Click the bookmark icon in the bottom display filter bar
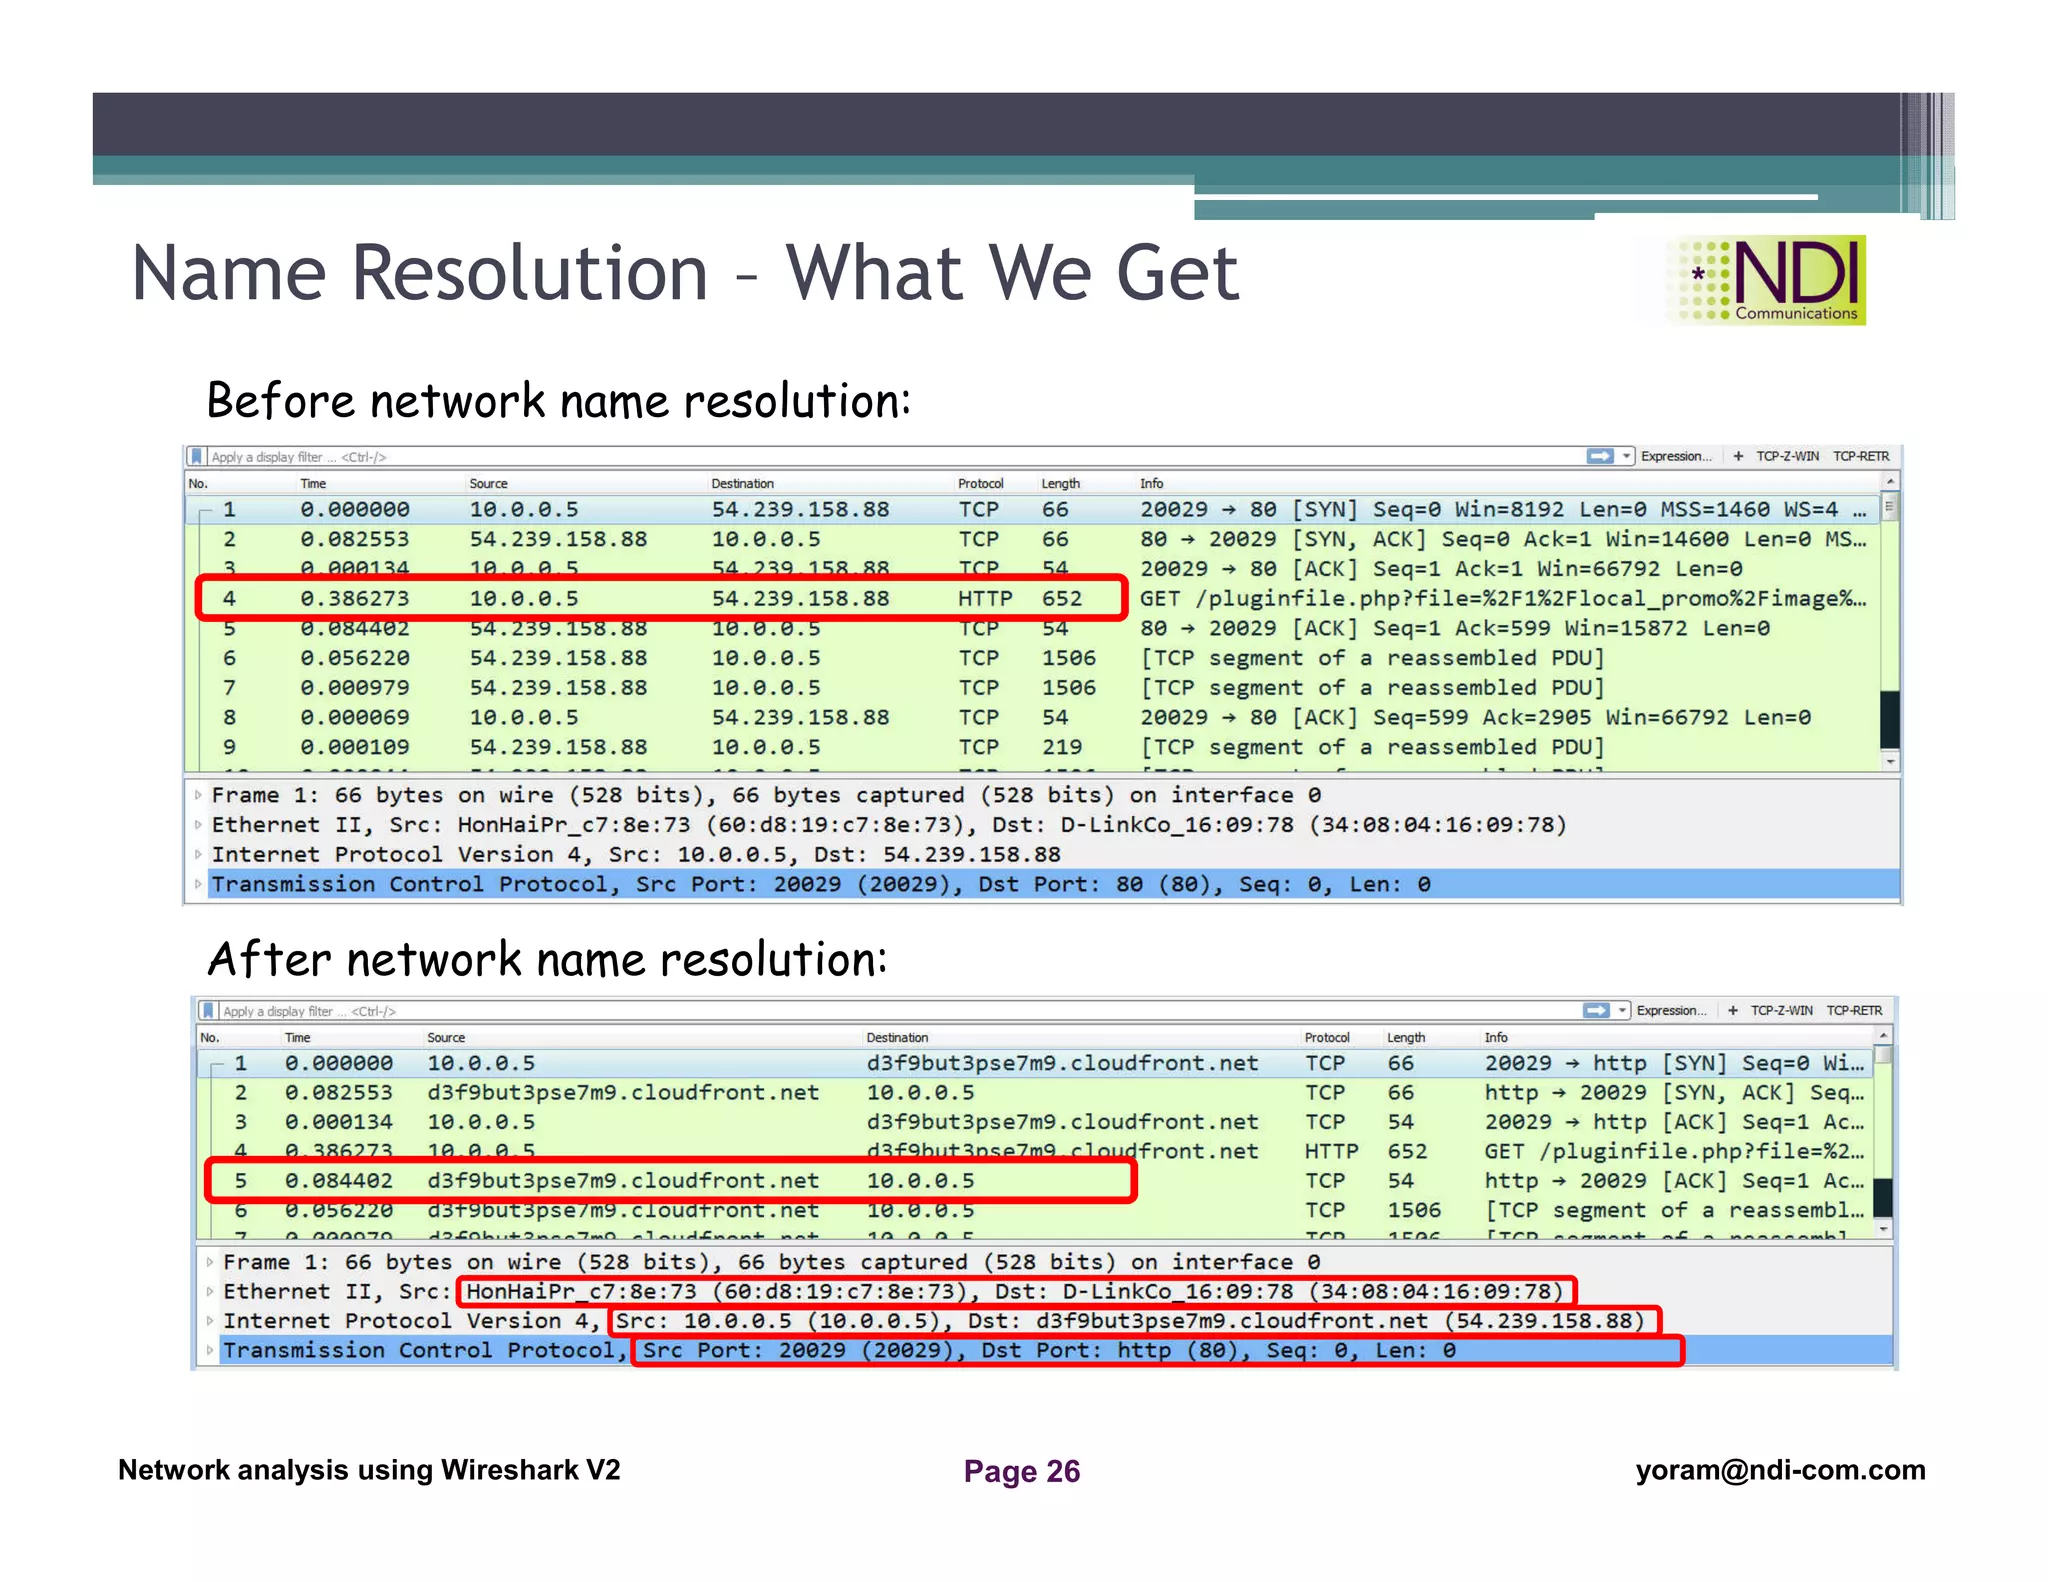 (x=207, y=1010)
